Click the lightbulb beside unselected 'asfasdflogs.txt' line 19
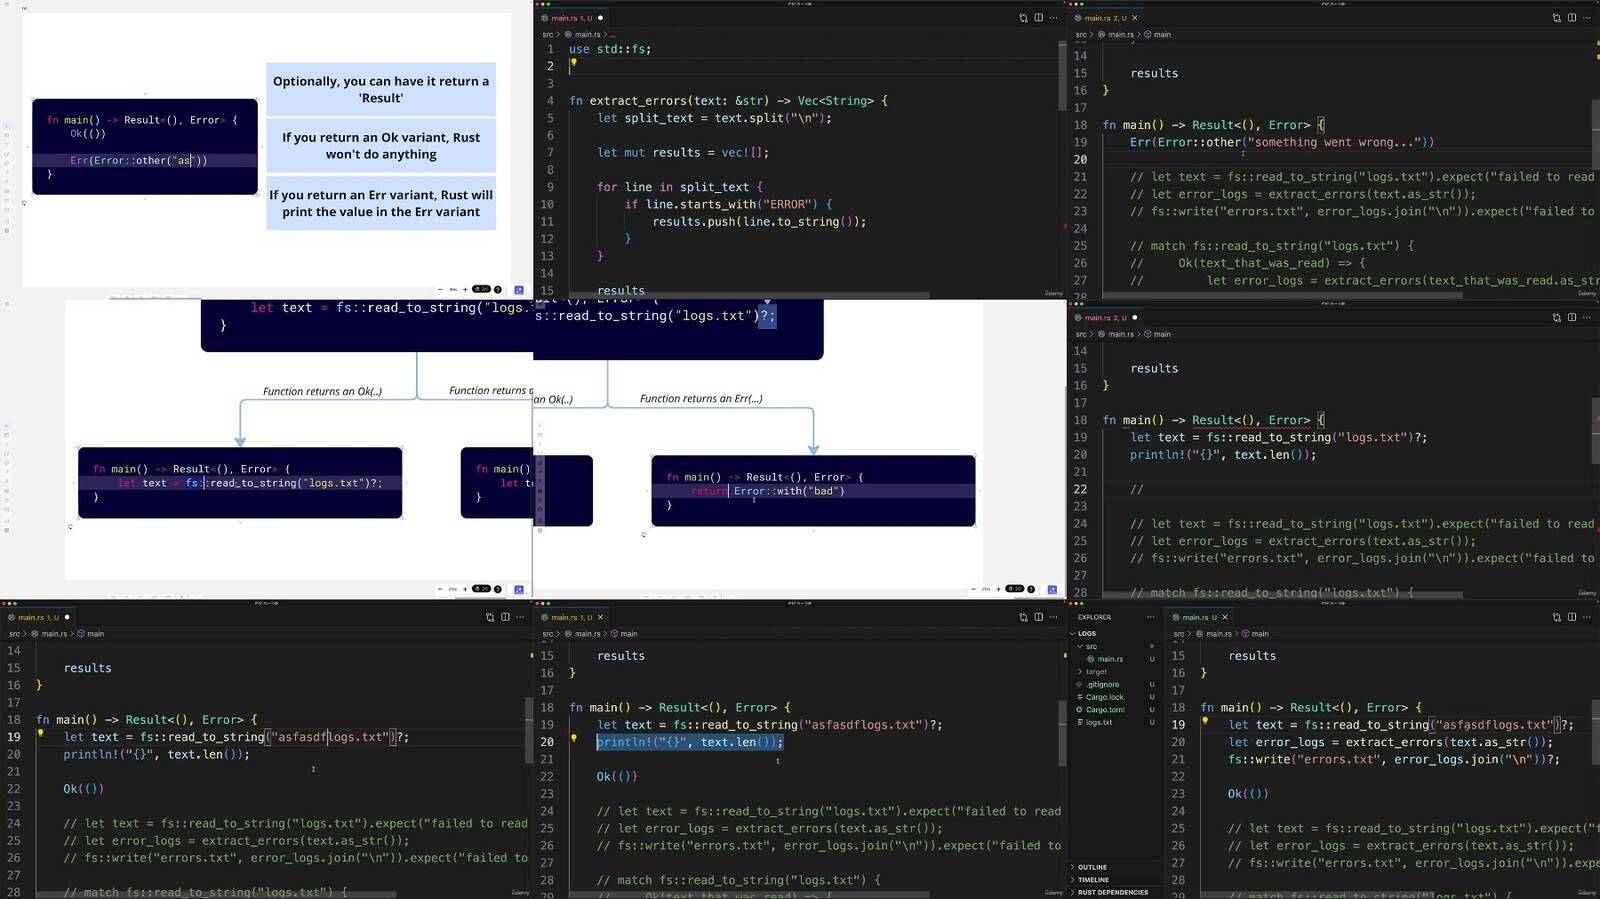This screenshot has height=899, width=1600. point(40,734)
